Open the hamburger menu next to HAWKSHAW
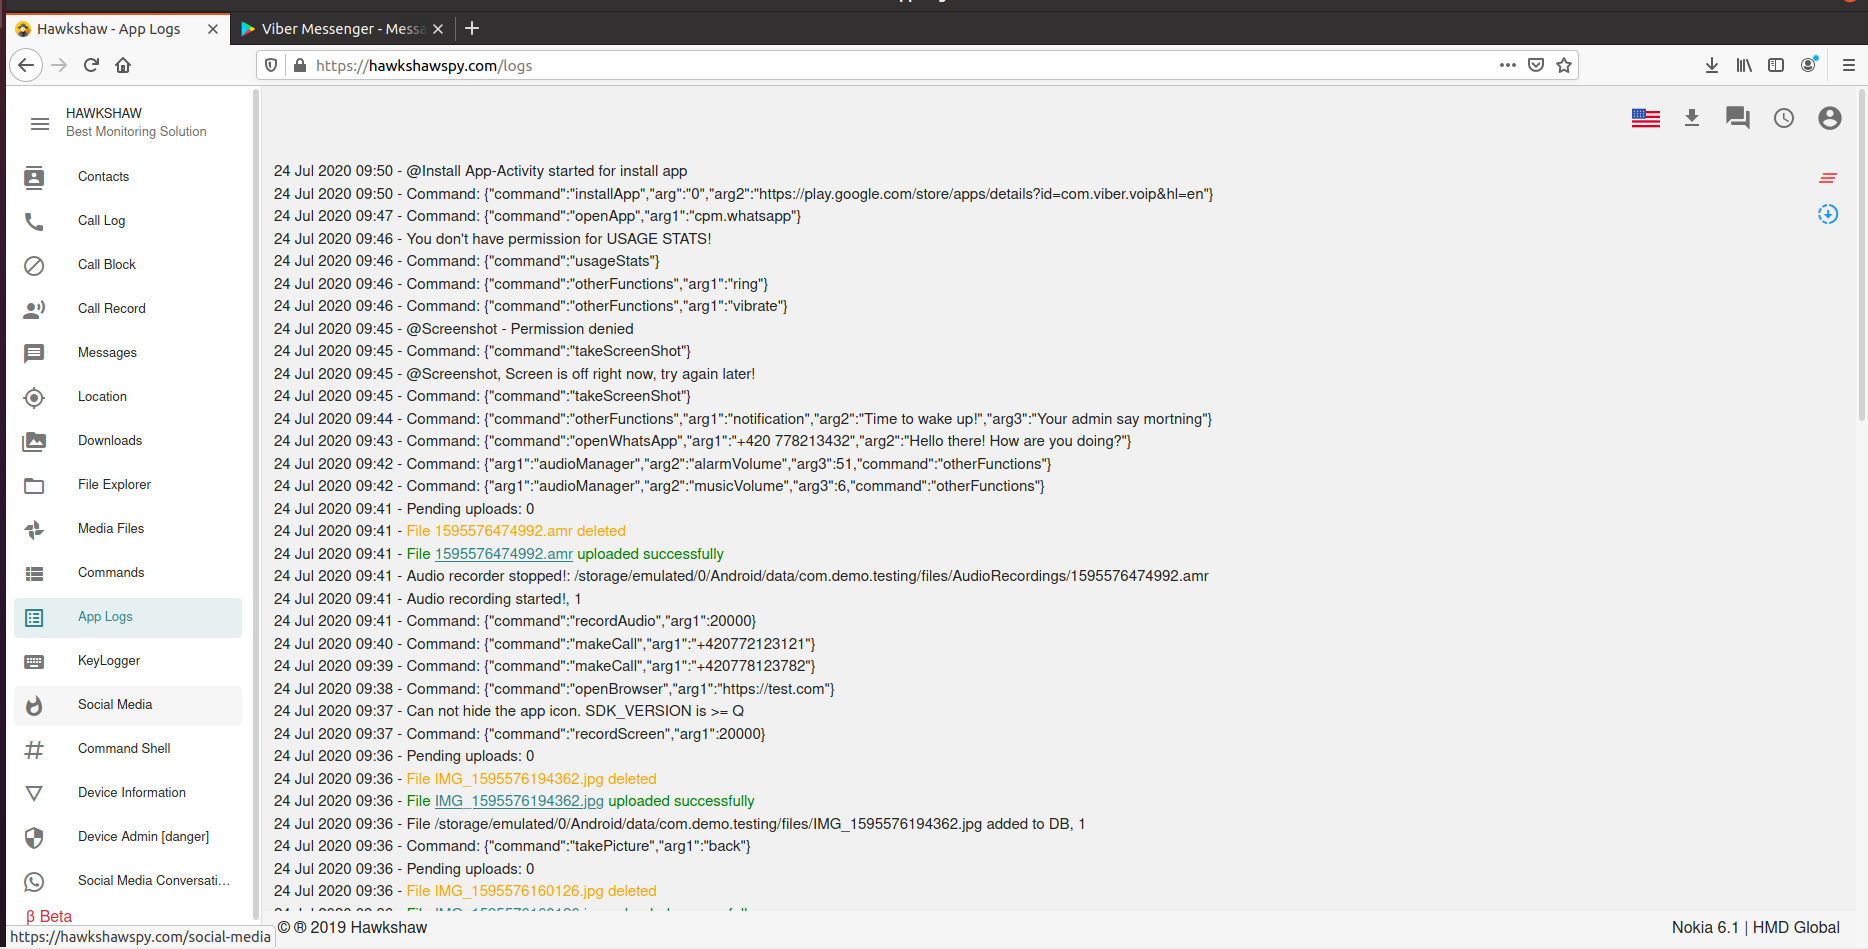 [x=40, y=124]
